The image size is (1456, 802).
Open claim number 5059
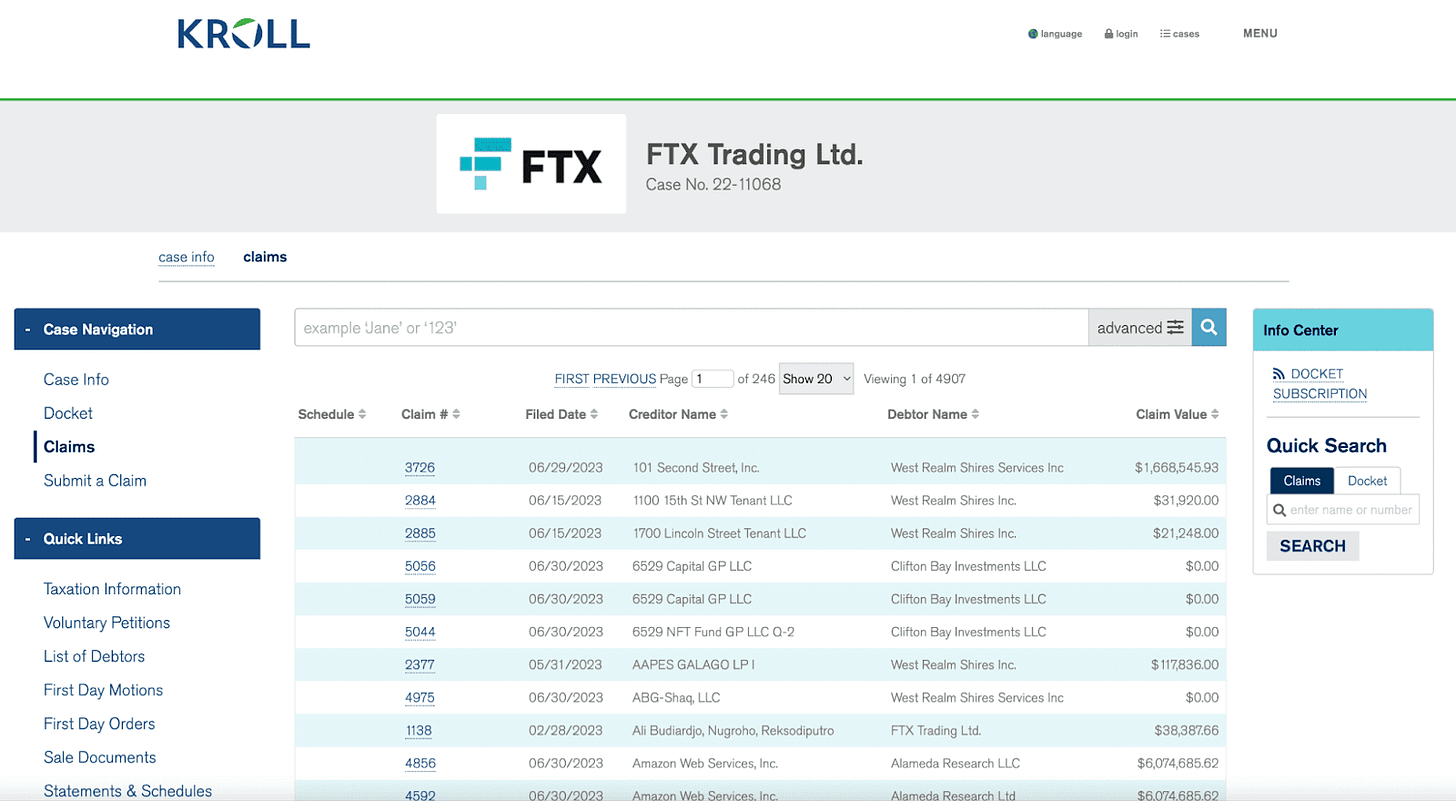(x=420, y=599)
